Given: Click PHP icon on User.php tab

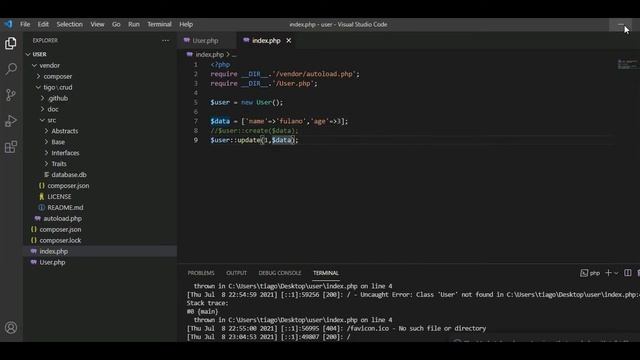Looking at the screenshot, I should click(x=187, y=40).
